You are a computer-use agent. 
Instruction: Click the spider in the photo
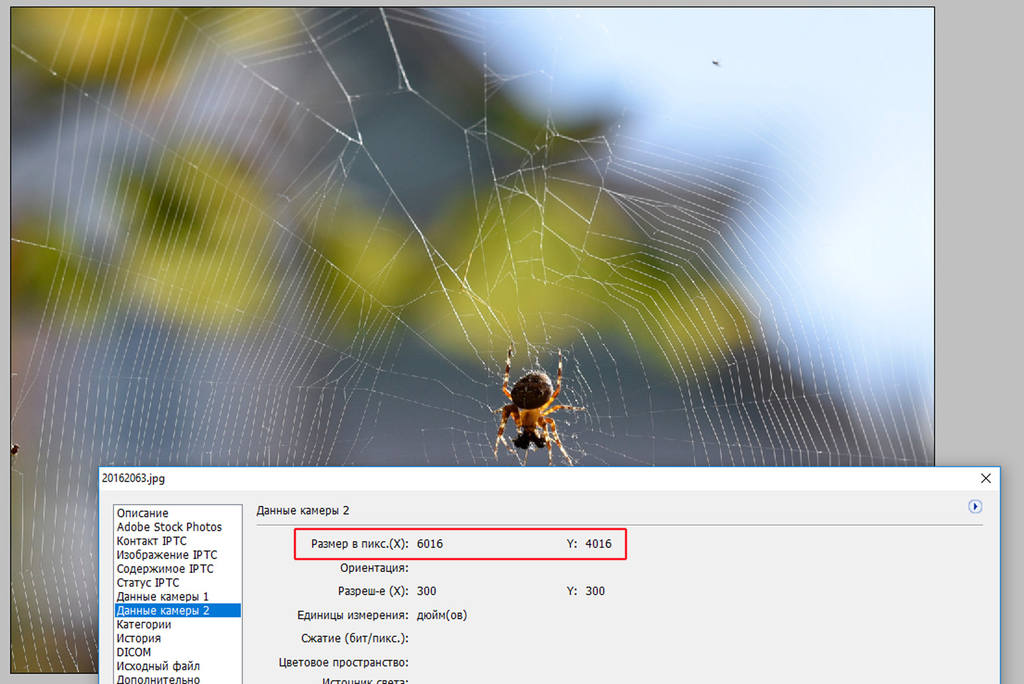[x=534, y=406]
